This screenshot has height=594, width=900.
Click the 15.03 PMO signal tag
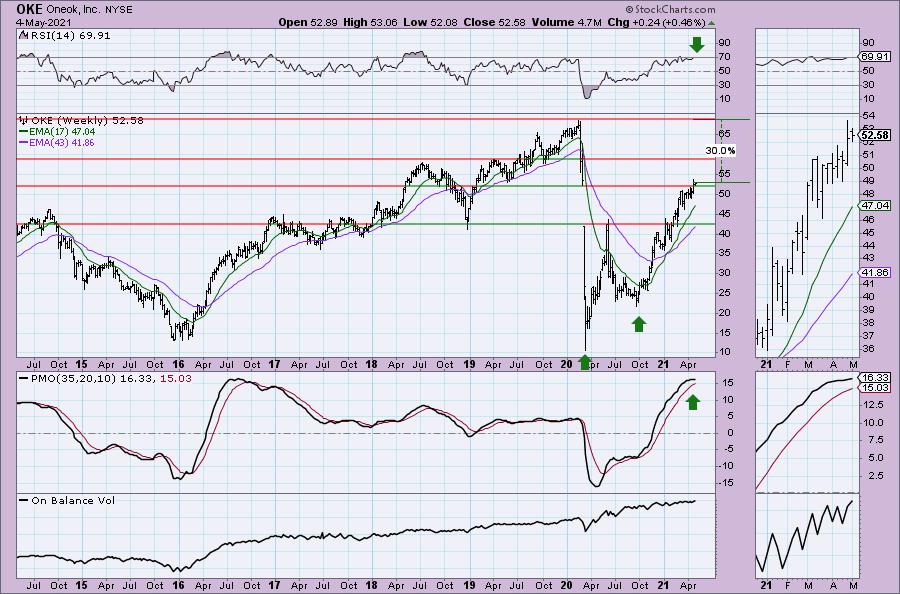[875, 388]
